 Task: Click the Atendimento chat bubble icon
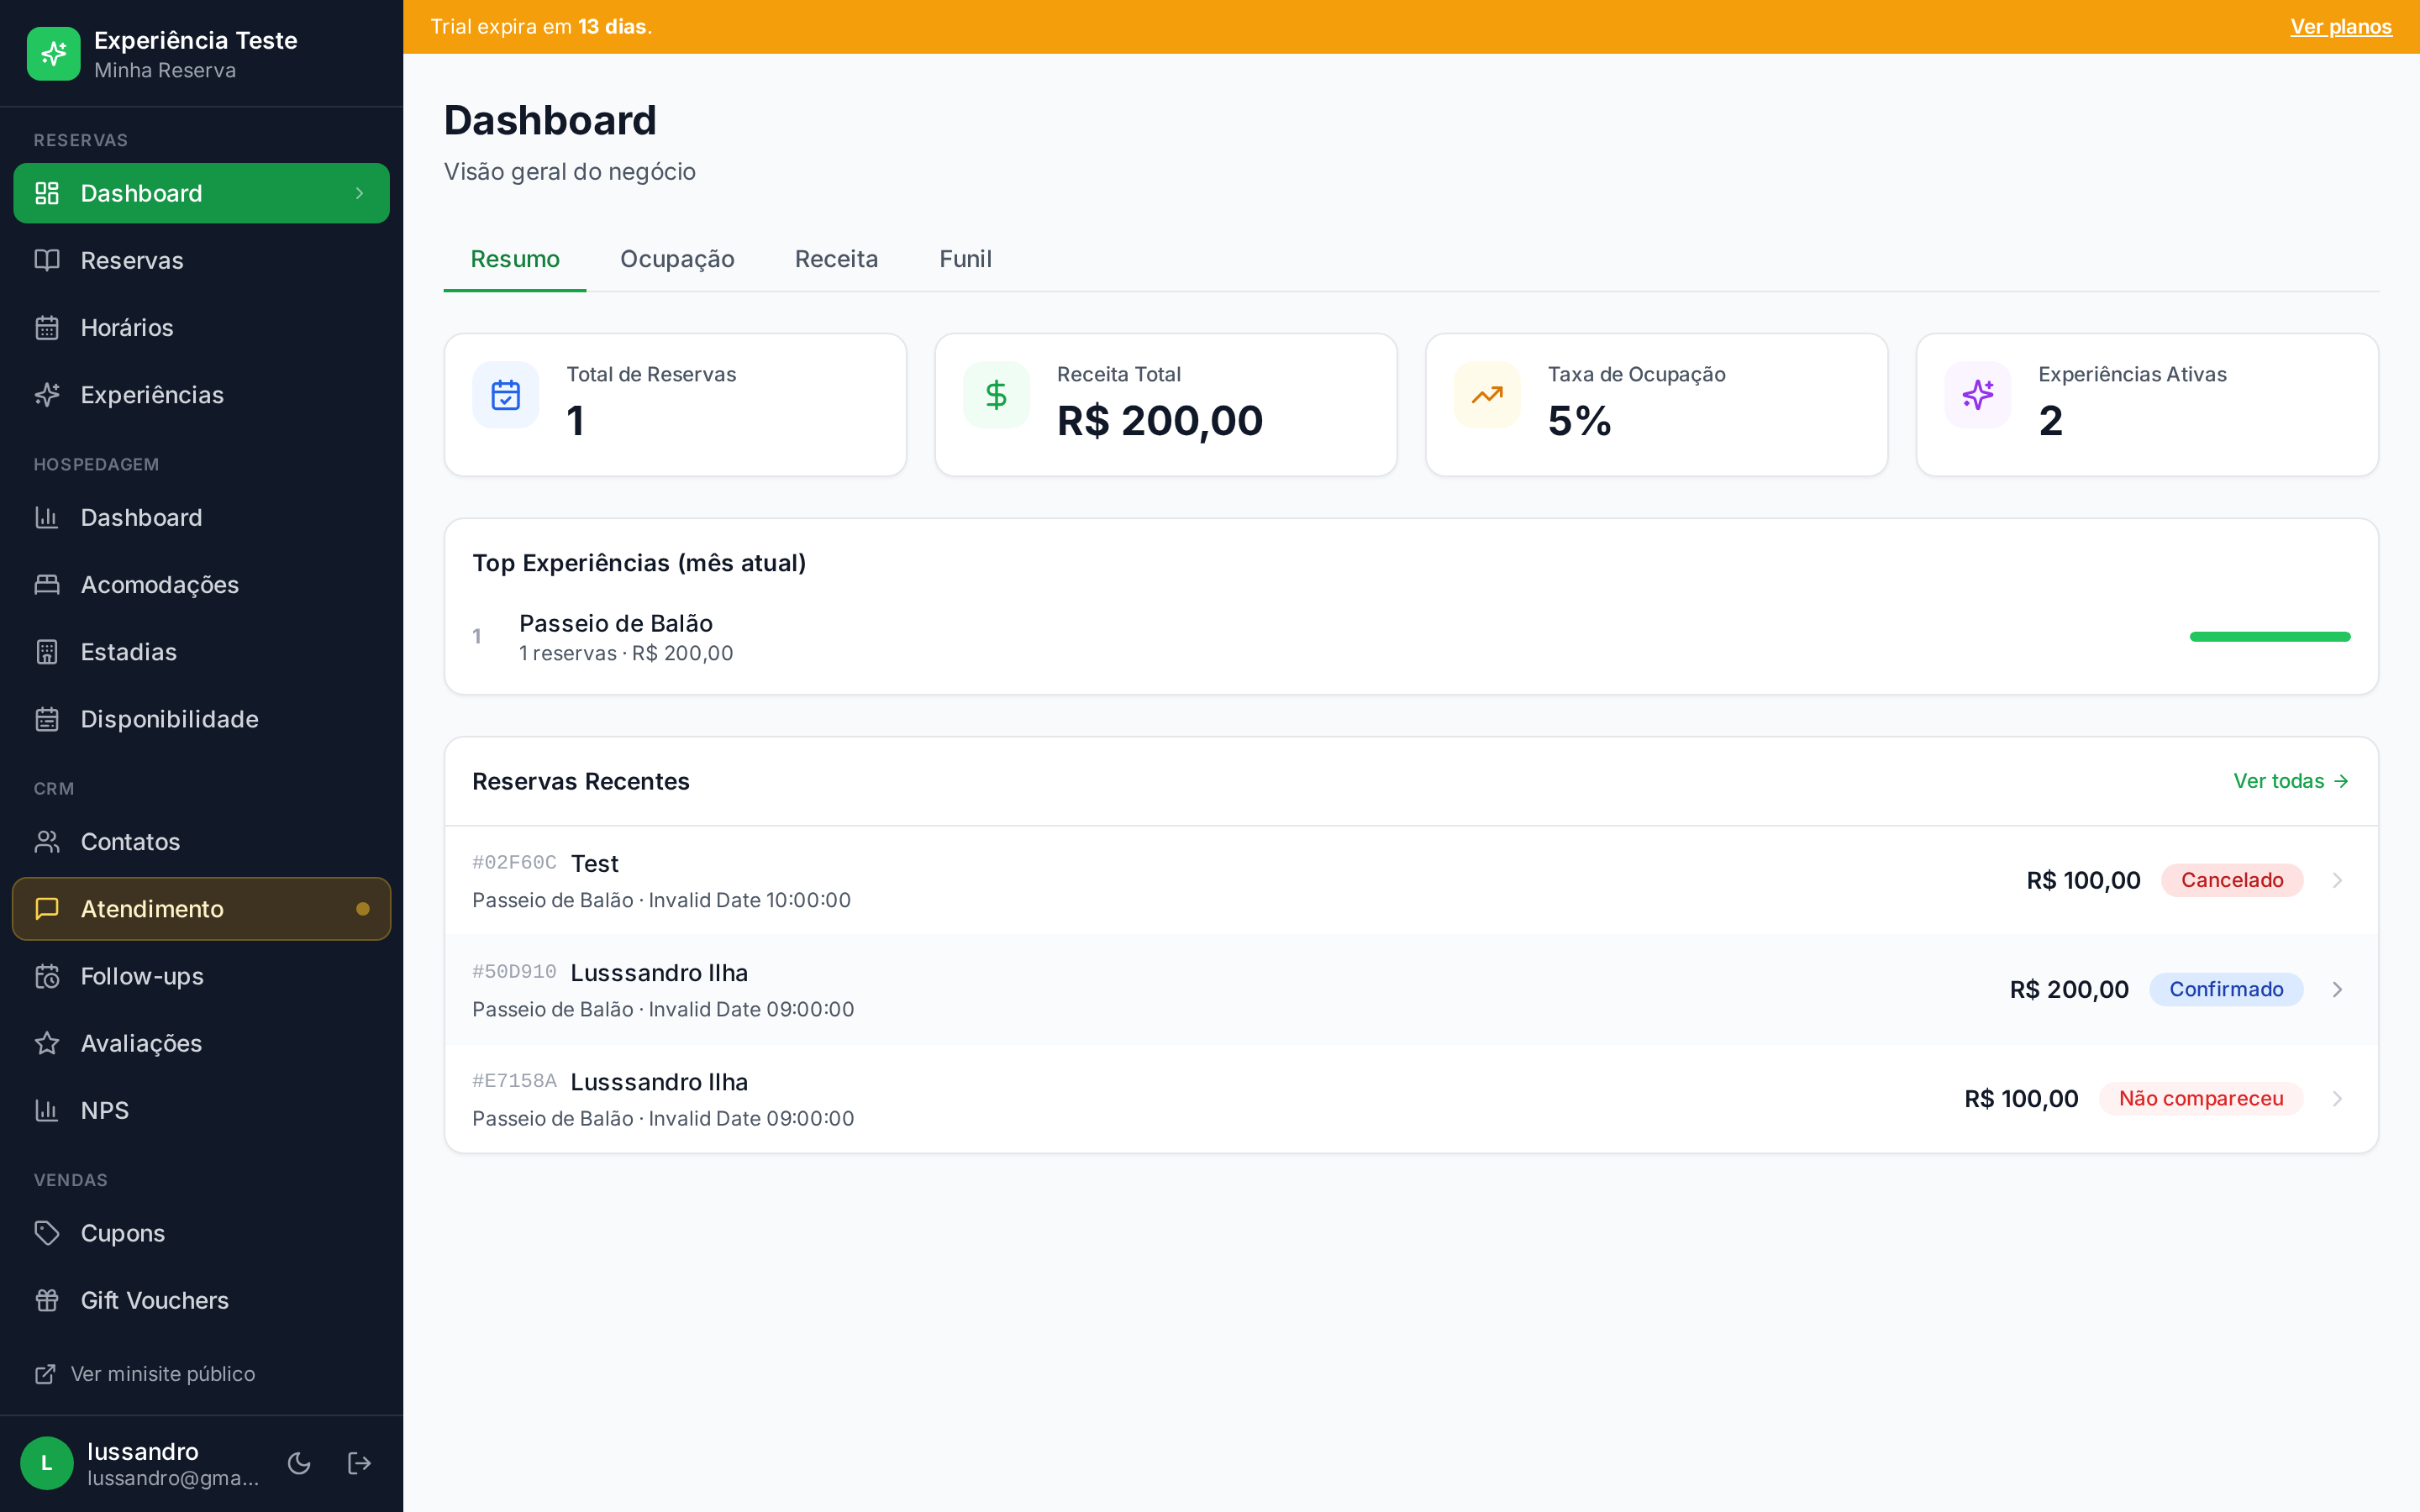(47, 908)
